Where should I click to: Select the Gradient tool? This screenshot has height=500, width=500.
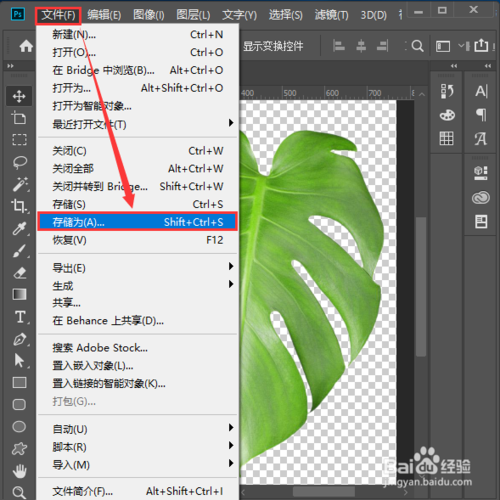coord(19,294)
